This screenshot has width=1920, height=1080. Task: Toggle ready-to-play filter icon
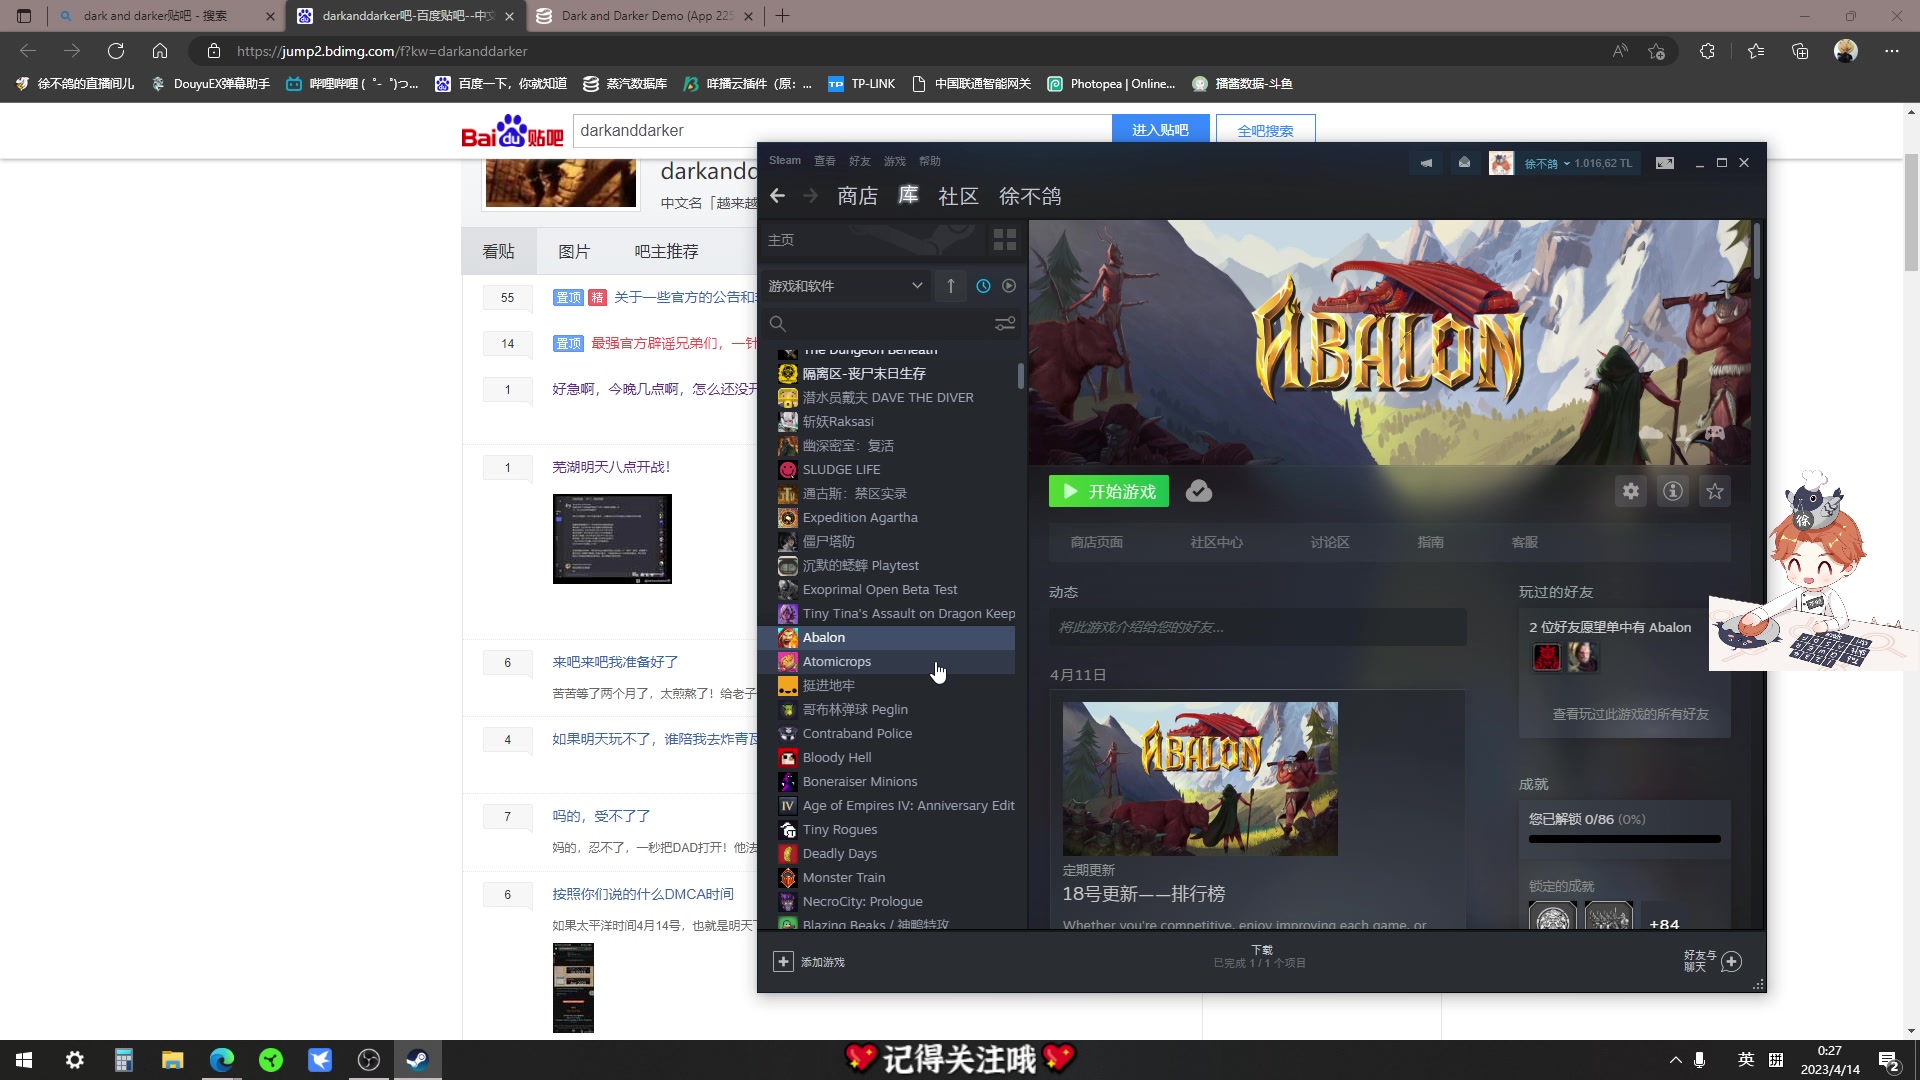click(1009, 286)
